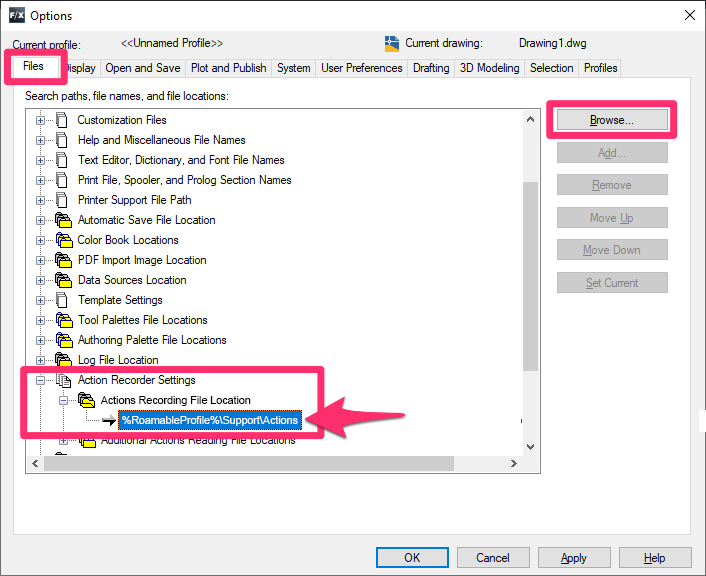Image resolution: width=706 pixels, height=576 pixels.
Task: Switch to the System tab
Action: 294,68
